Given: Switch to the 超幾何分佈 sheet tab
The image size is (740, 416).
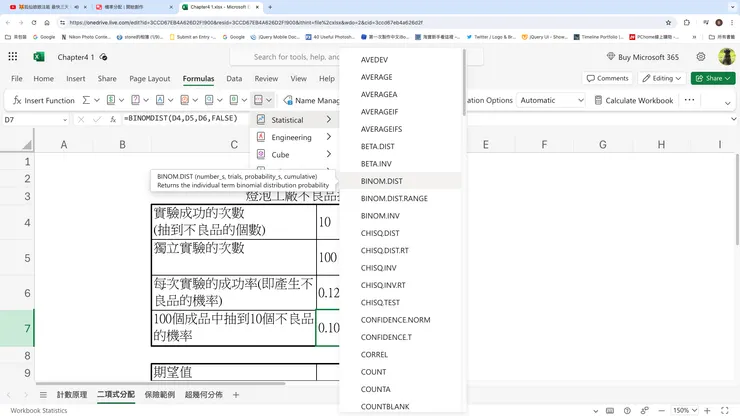Looking at the screenshot, I should 203,395.
